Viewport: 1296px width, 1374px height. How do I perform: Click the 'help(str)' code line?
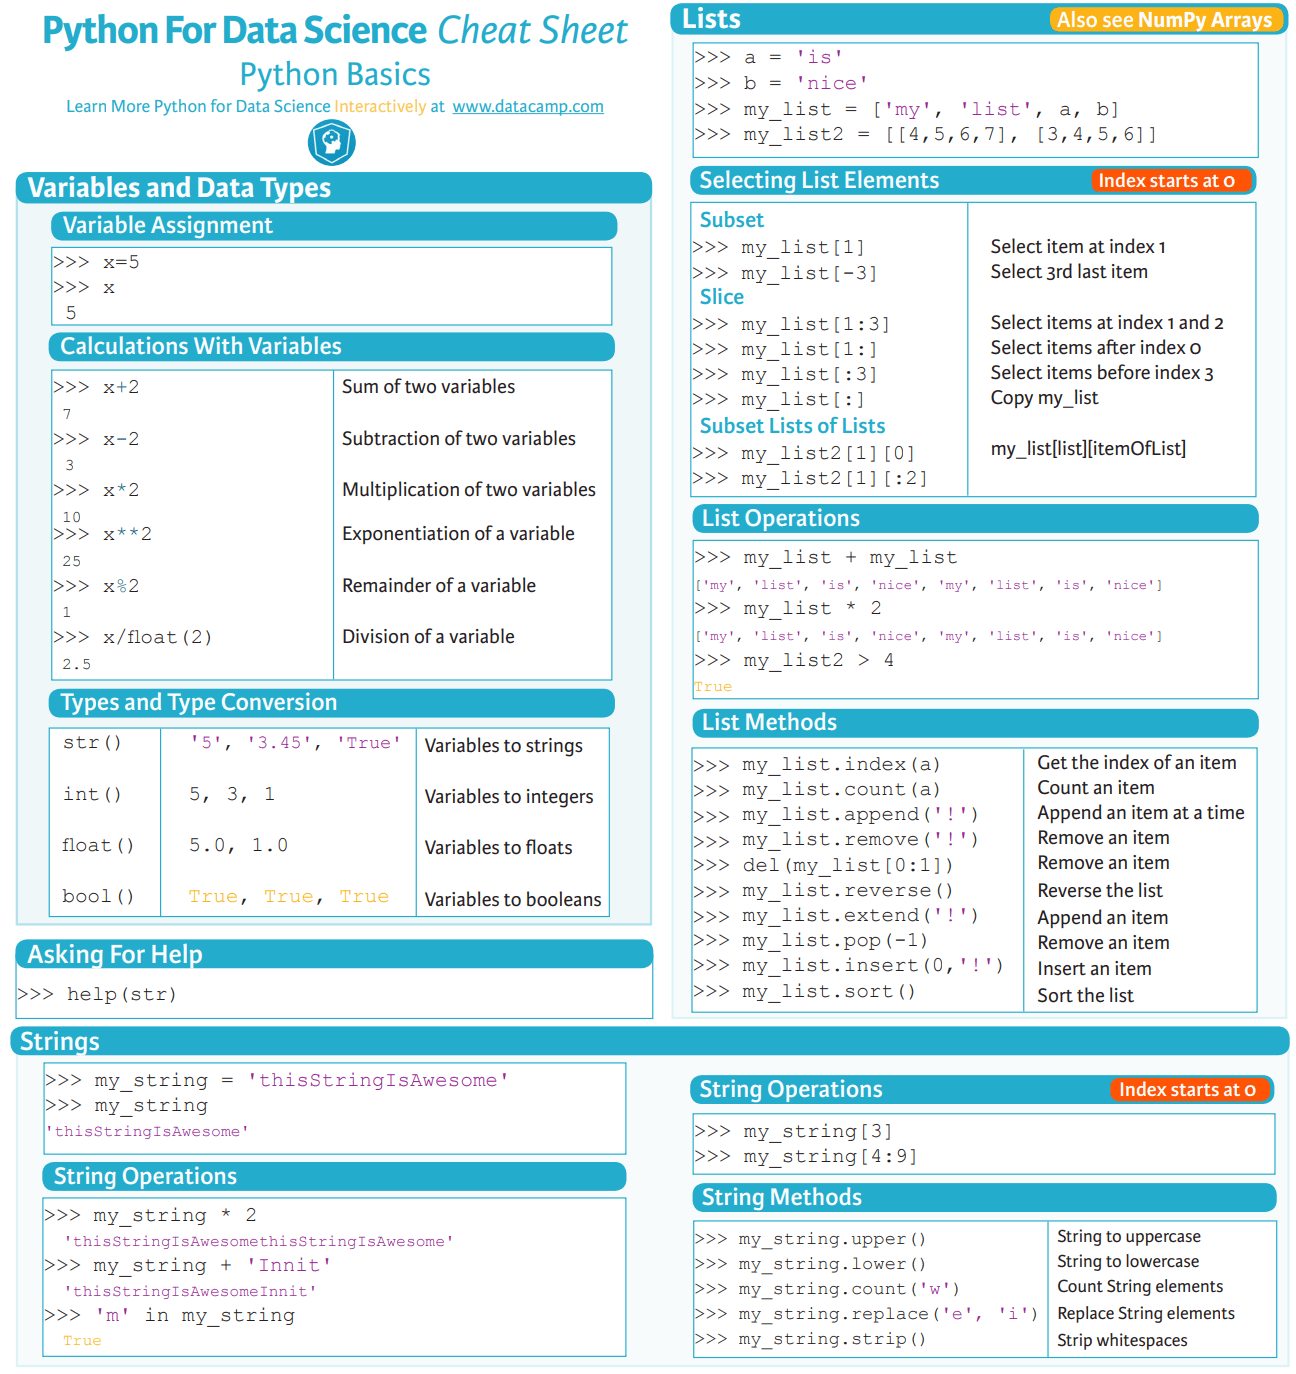click(x=97, y=994)
